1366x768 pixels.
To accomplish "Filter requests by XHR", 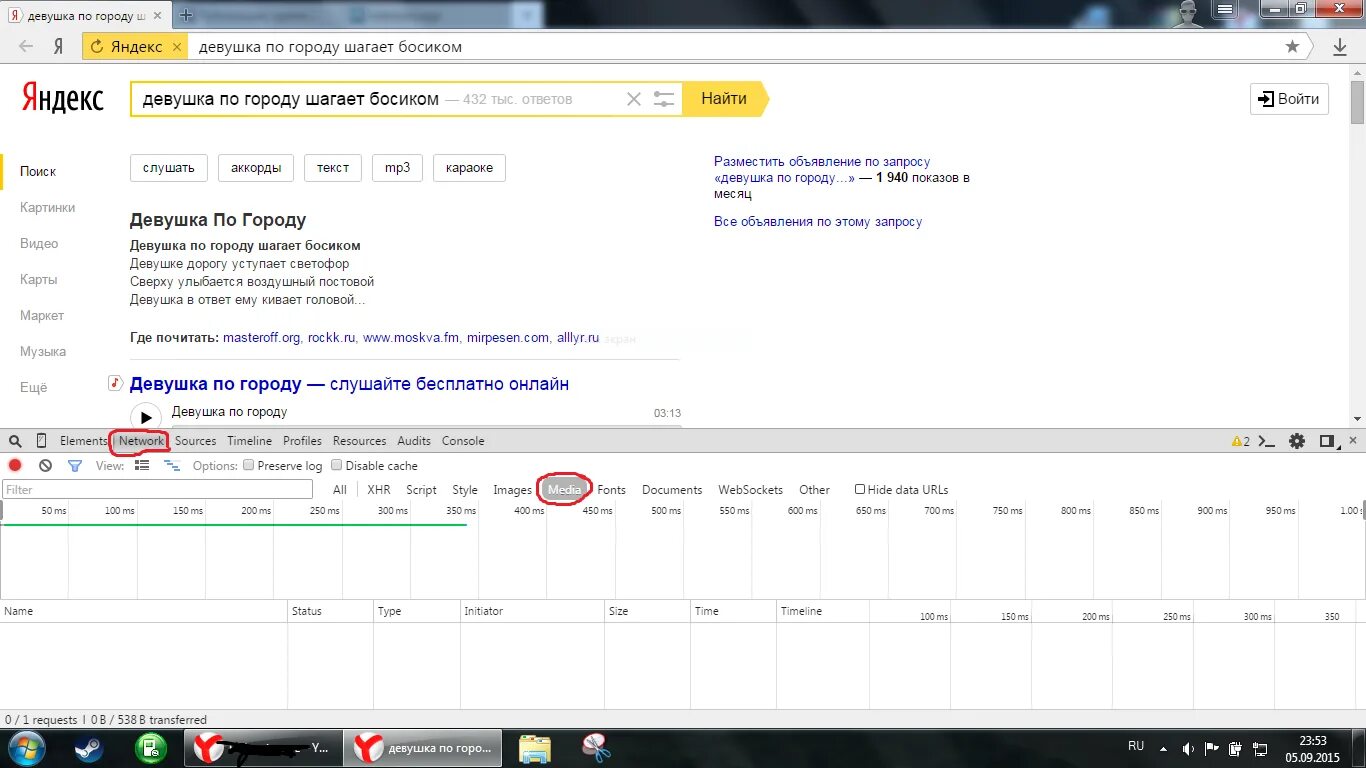I will click(379, 490).
